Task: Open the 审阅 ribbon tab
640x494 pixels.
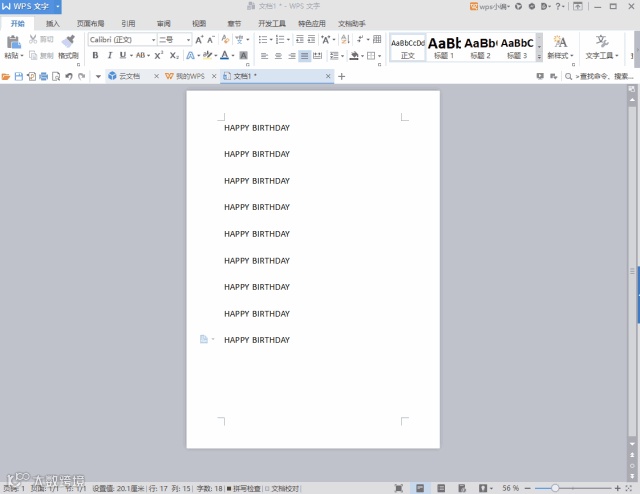Action: coord(163,24)
